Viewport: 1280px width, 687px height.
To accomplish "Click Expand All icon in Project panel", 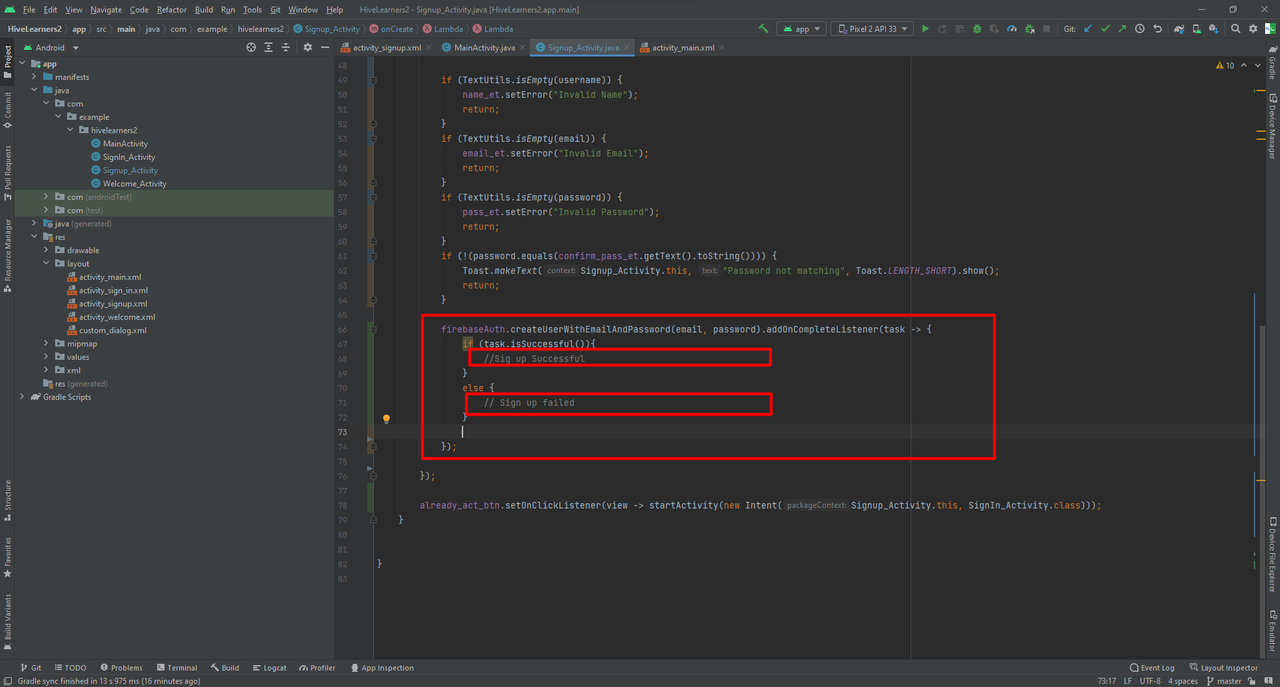I will [269, 47].
